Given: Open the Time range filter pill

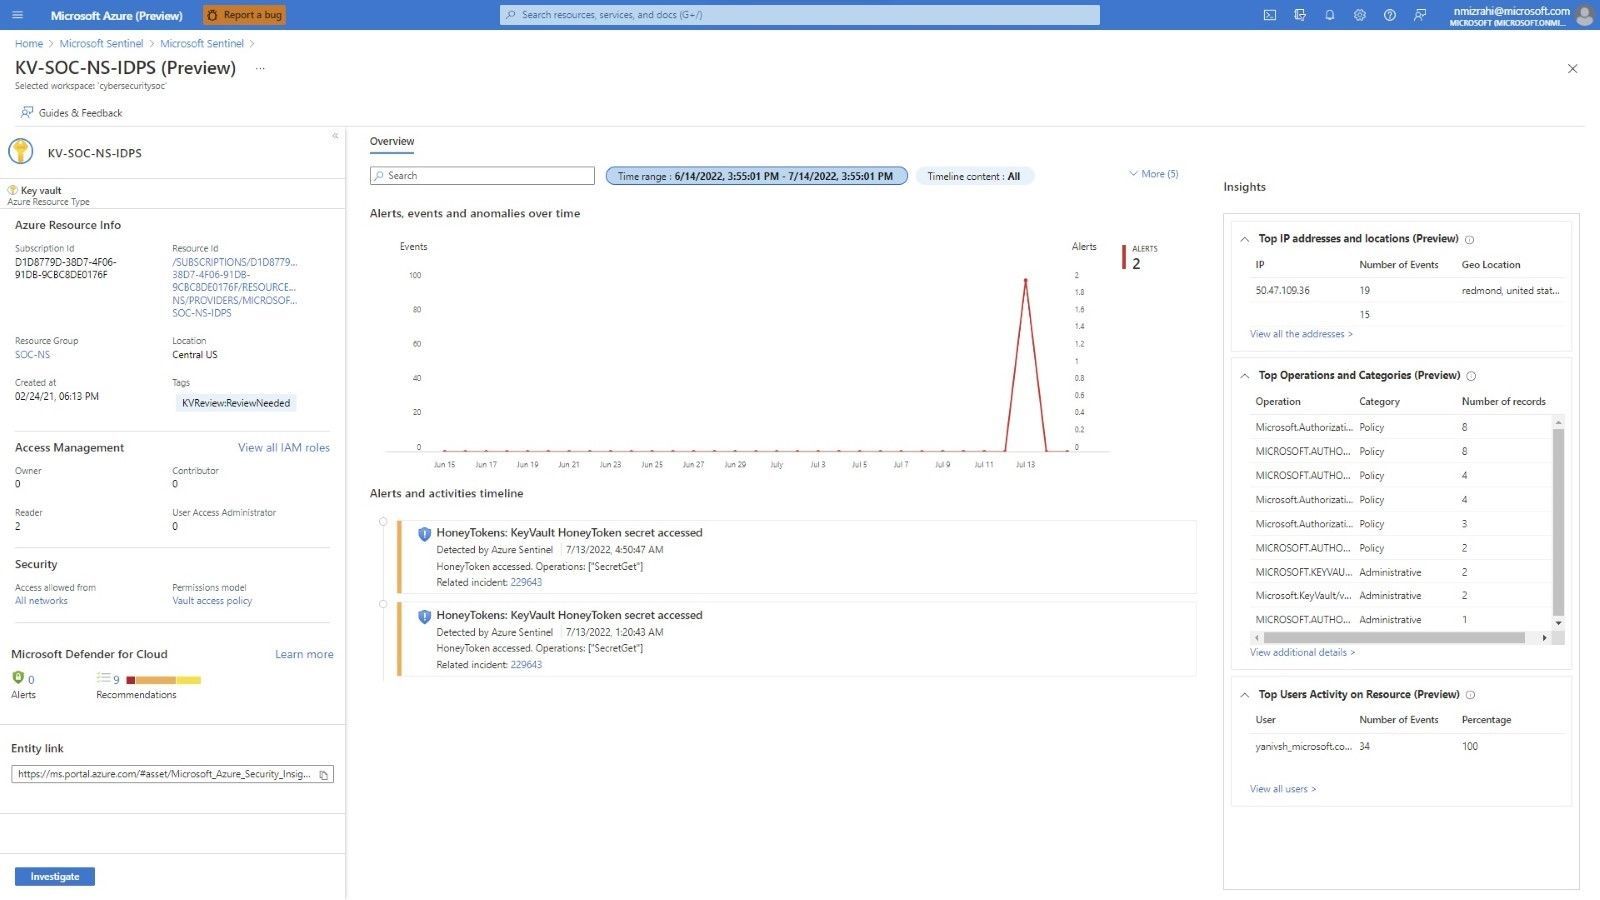Looking at the screenshot, I should pos(756,176).
